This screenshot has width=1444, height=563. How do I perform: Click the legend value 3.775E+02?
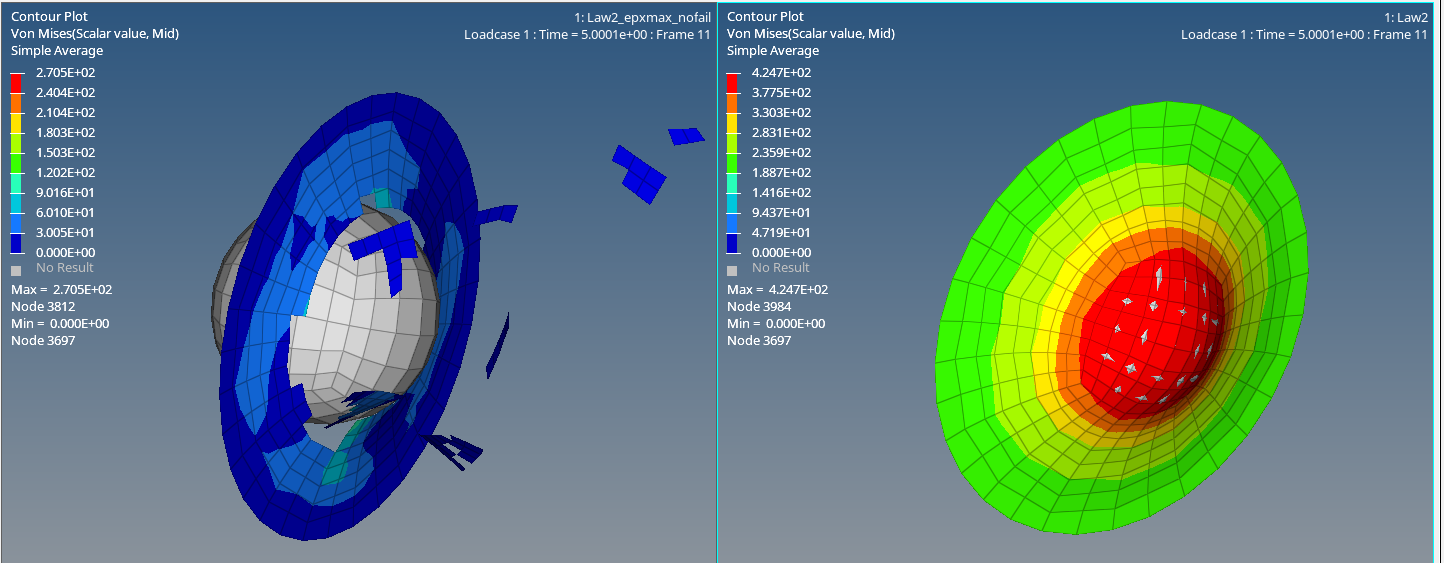point(781,92)
